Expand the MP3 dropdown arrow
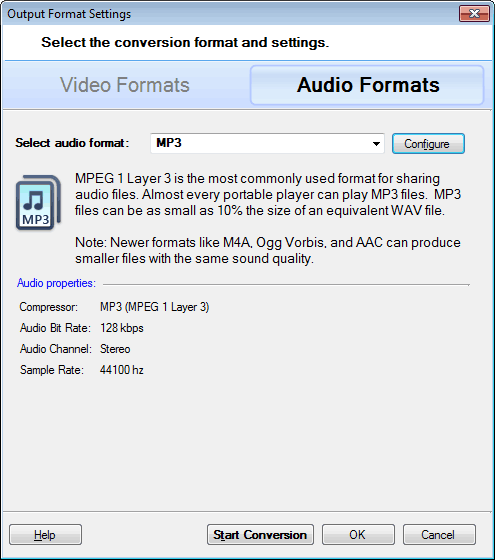Viewport: 495px width, 560px height. (376, 144)
